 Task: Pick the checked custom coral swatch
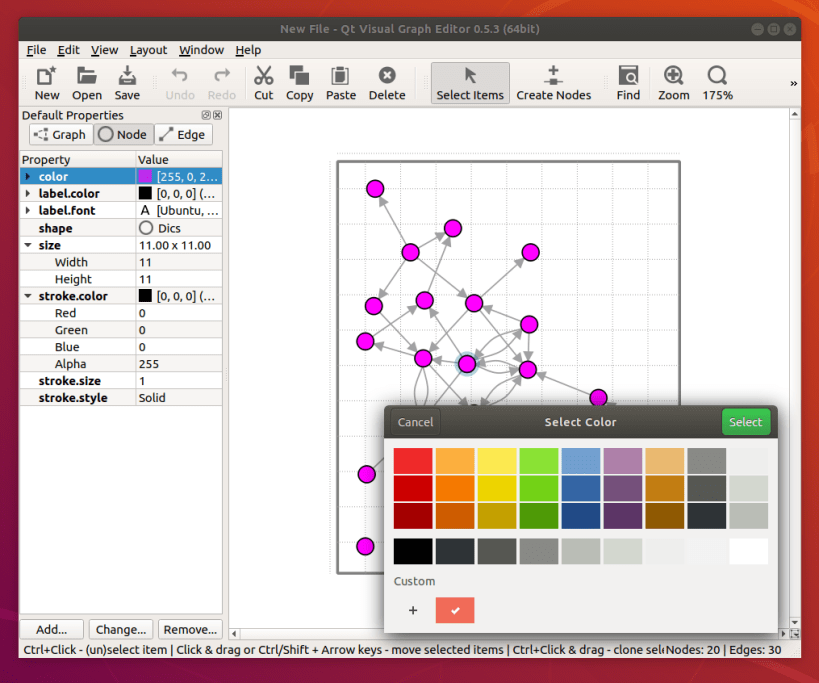pos(455,610)
